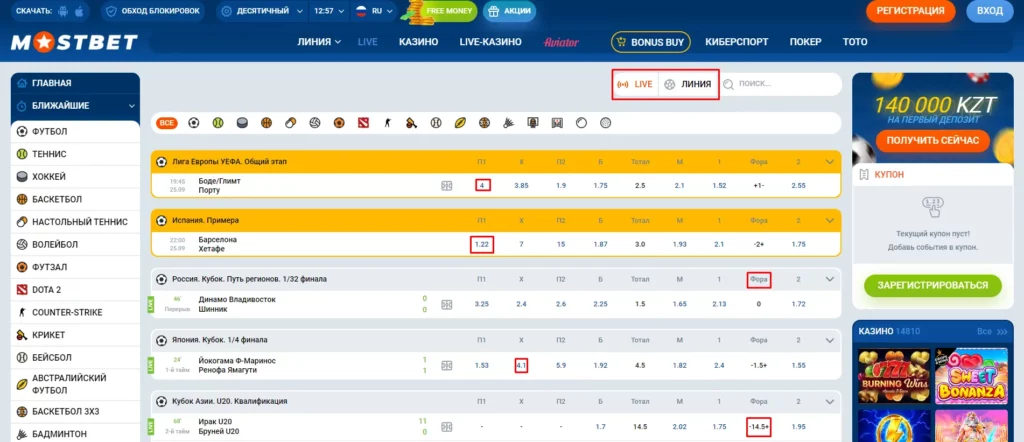Select the ВСЕ filter for all sports
The width and height of the screenshot is (1024, 442).
[167, 123]
